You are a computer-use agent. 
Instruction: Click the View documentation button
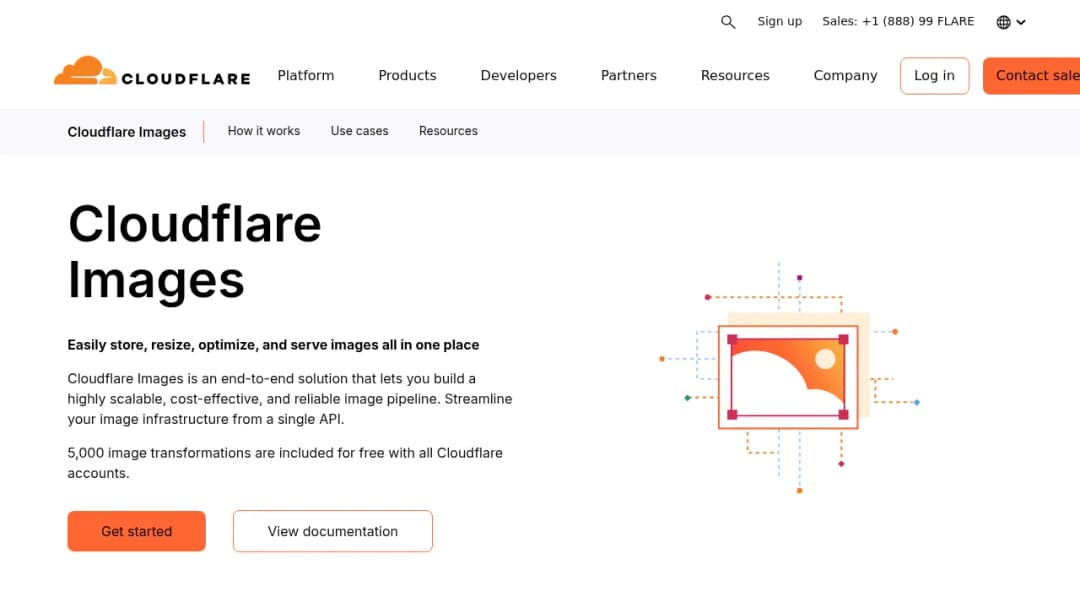tap(333, 531)
